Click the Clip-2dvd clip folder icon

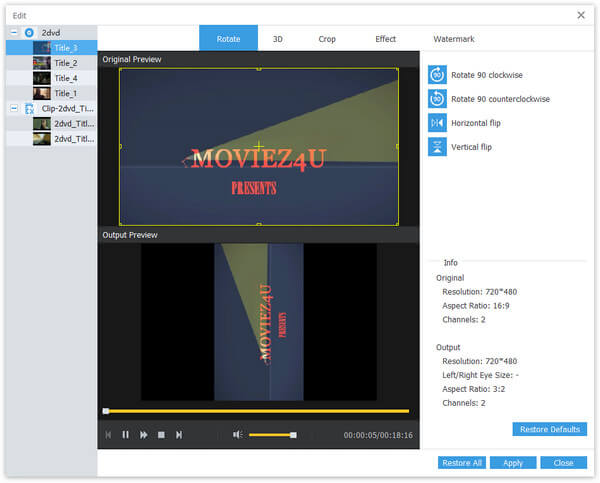(x=29, y=109)
